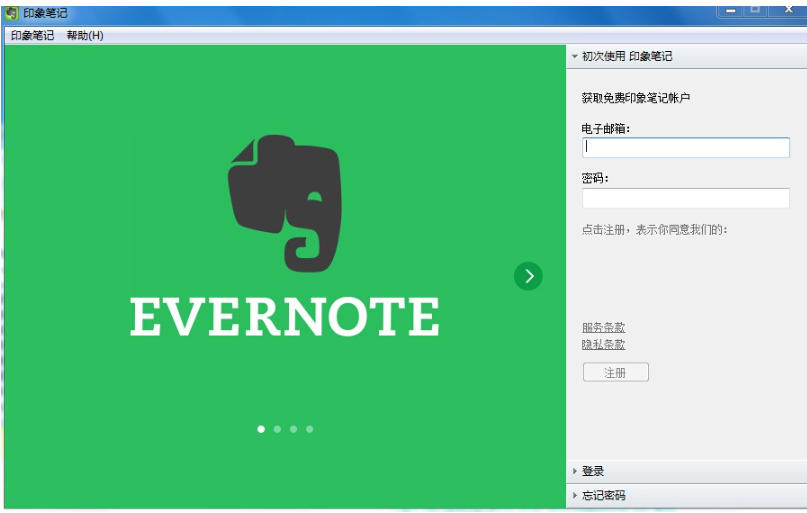Minimize the 印象笔记 window
This screenshot has width=807, height=513.
tap(730, 10)
